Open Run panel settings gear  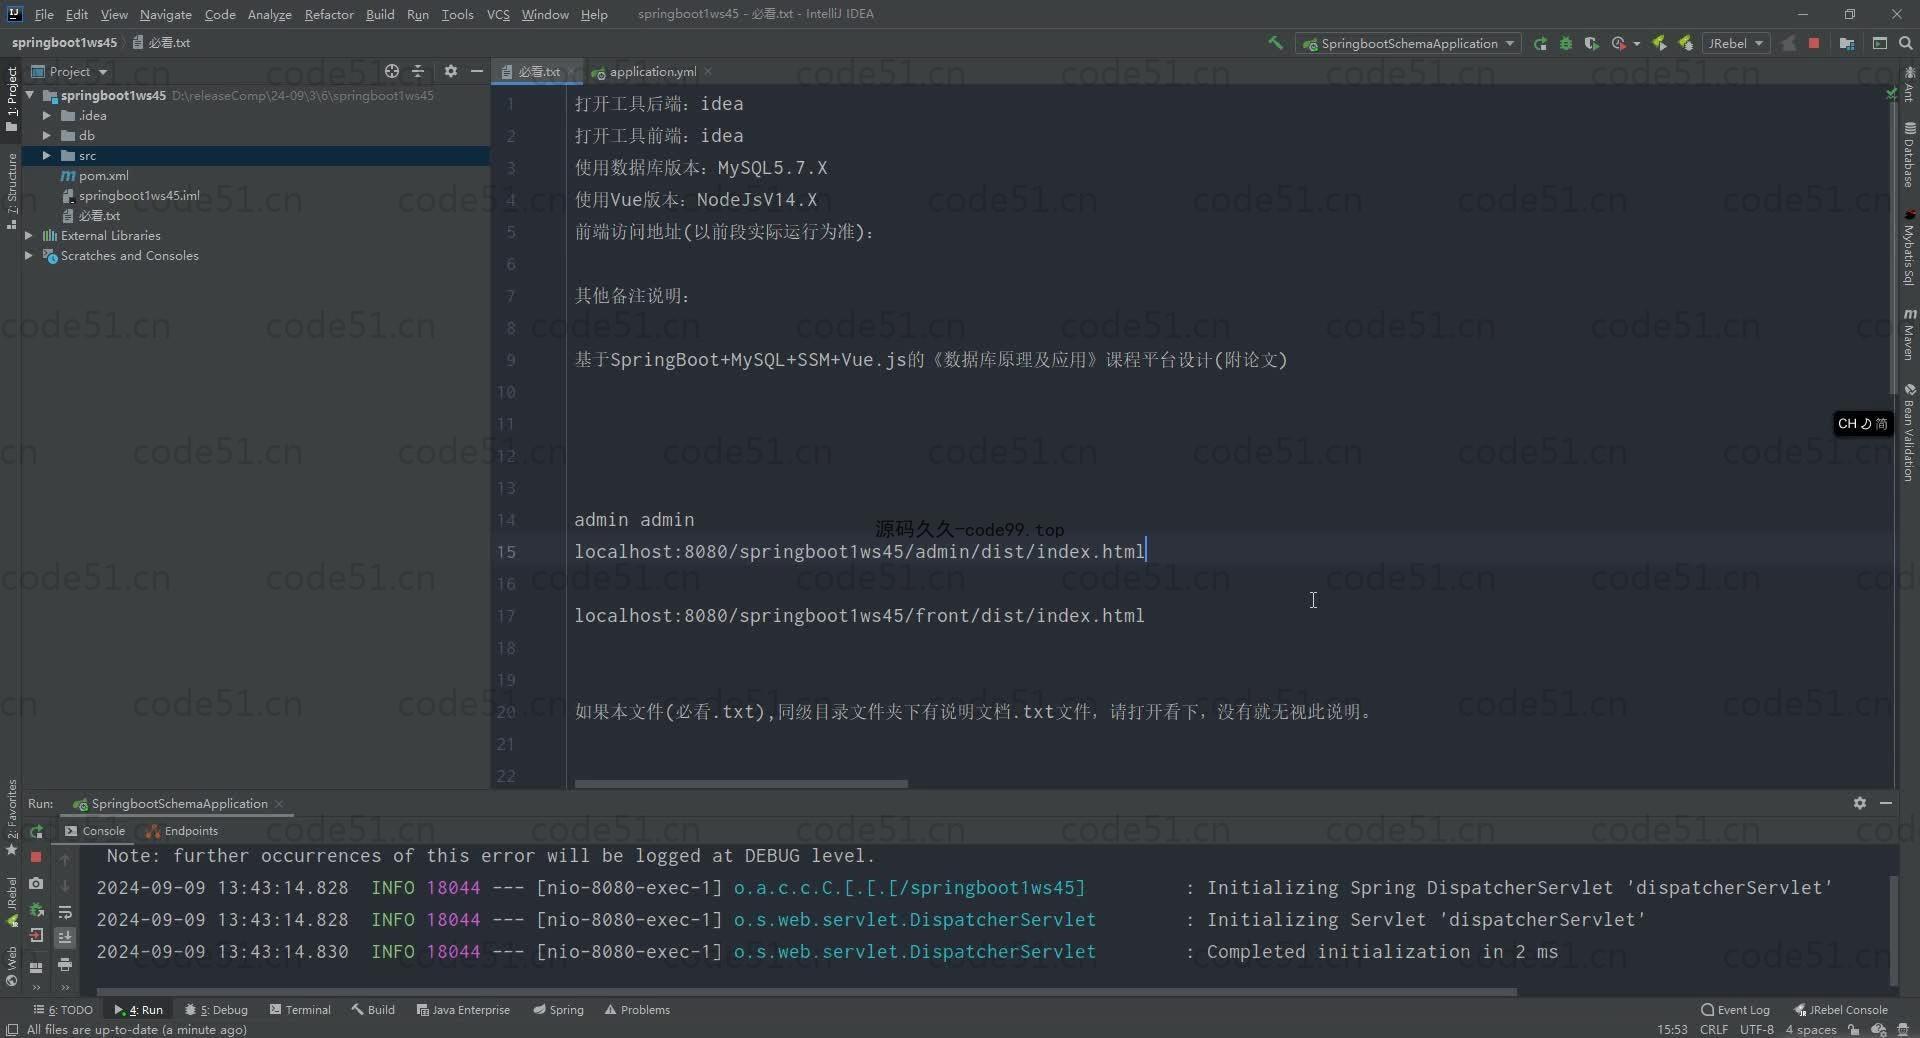(1860, 803)
